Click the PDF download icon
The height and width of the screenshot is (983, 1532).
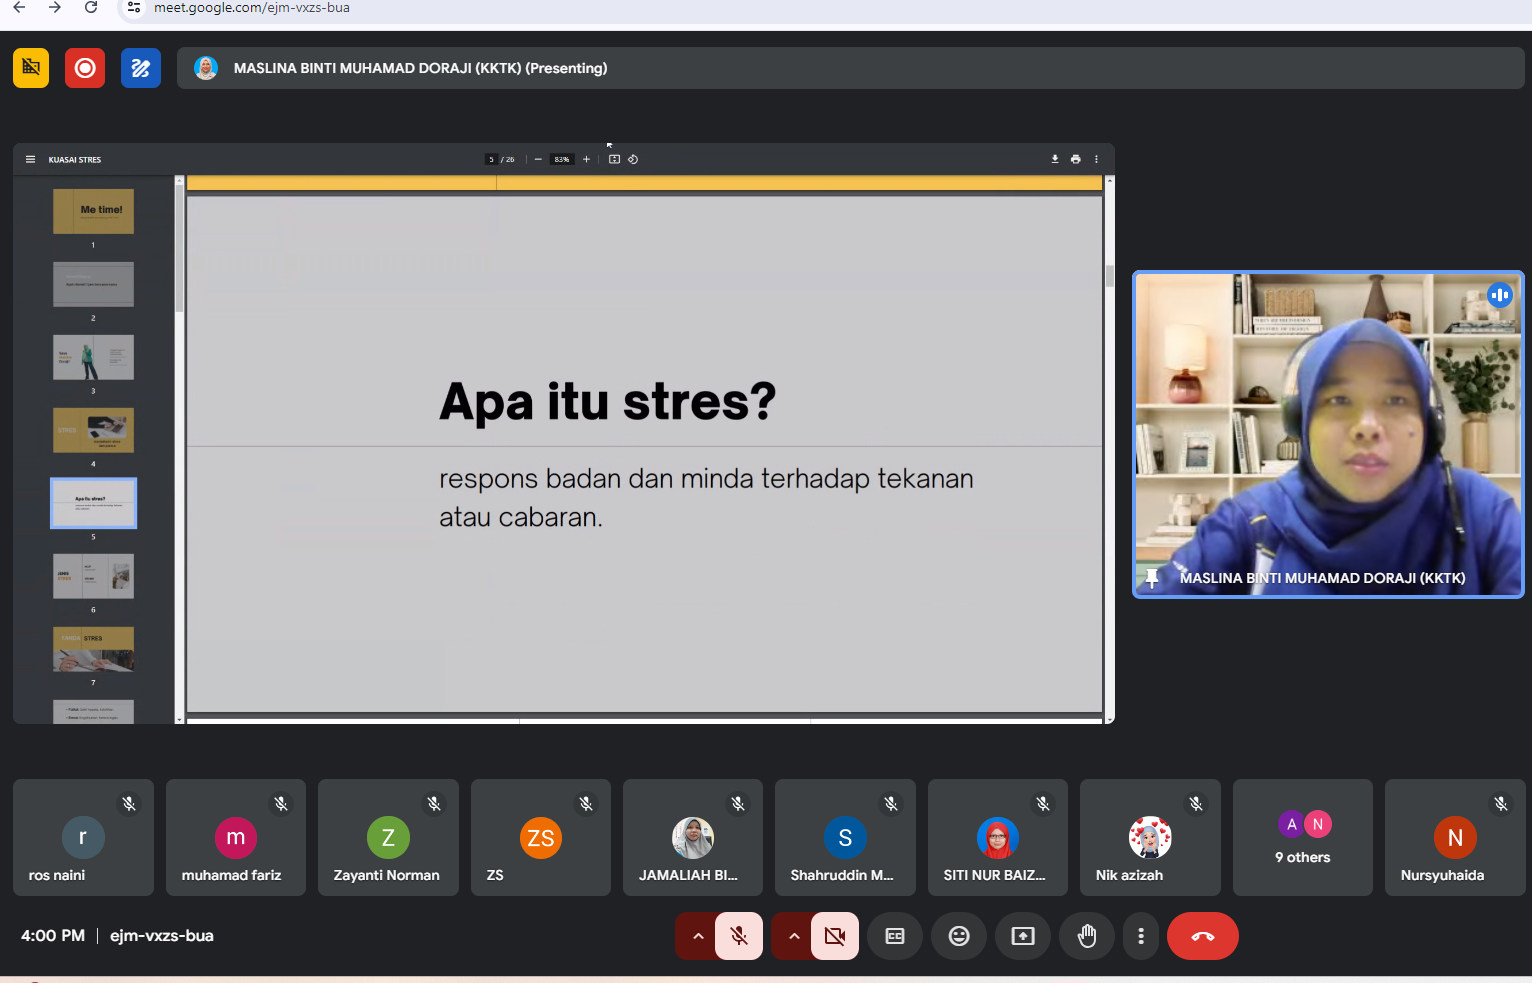(1054, 159)
